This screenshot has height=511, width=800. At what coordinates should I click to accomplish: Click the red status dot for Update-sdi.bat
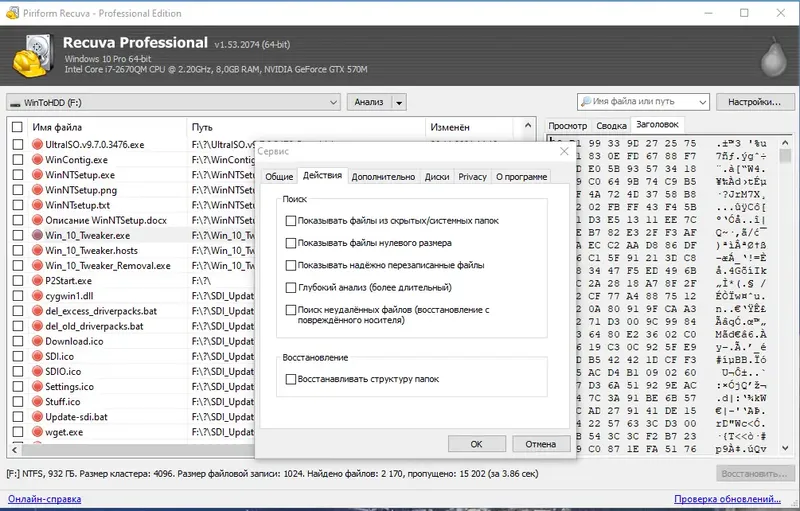click(37, 417)
